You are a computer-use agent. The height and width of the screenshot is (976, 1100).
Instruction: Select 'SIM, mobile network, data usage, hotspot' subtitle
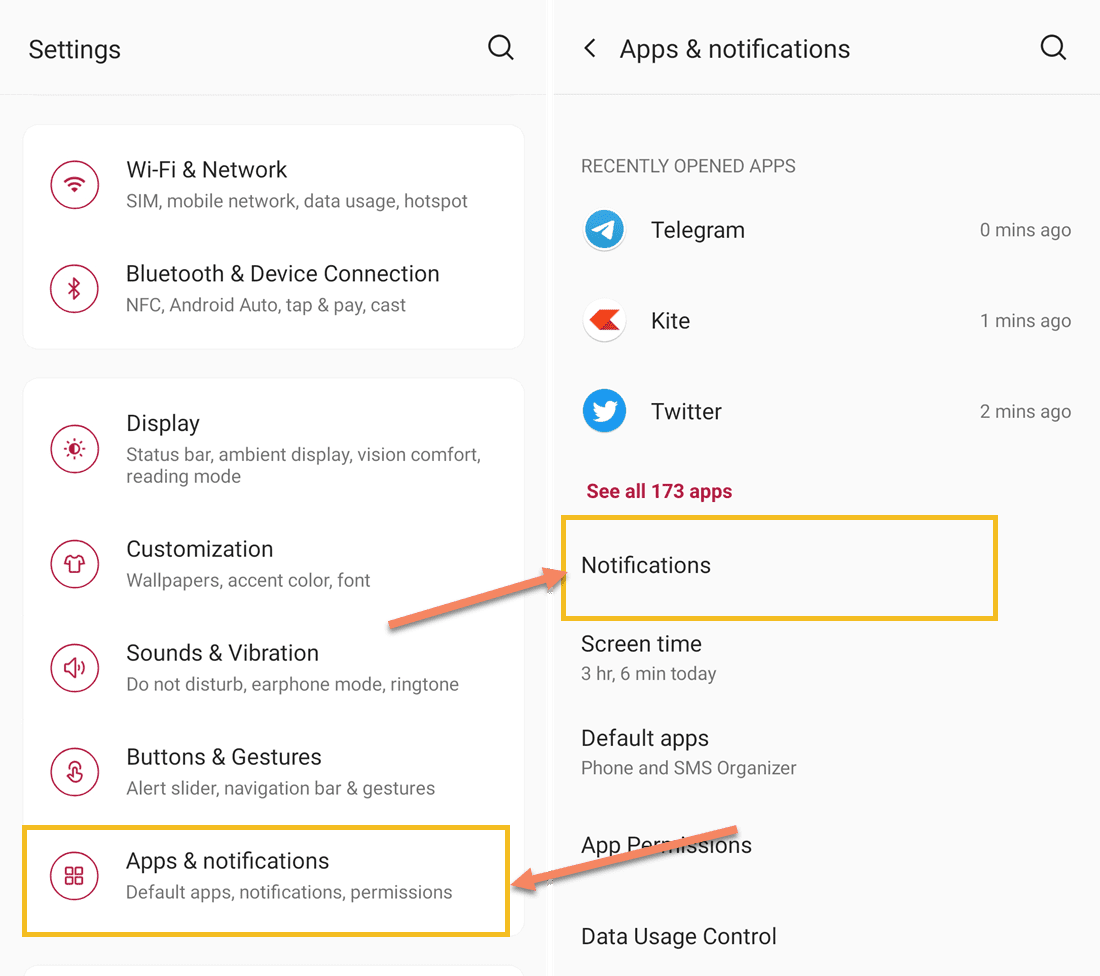pos(297,201)
